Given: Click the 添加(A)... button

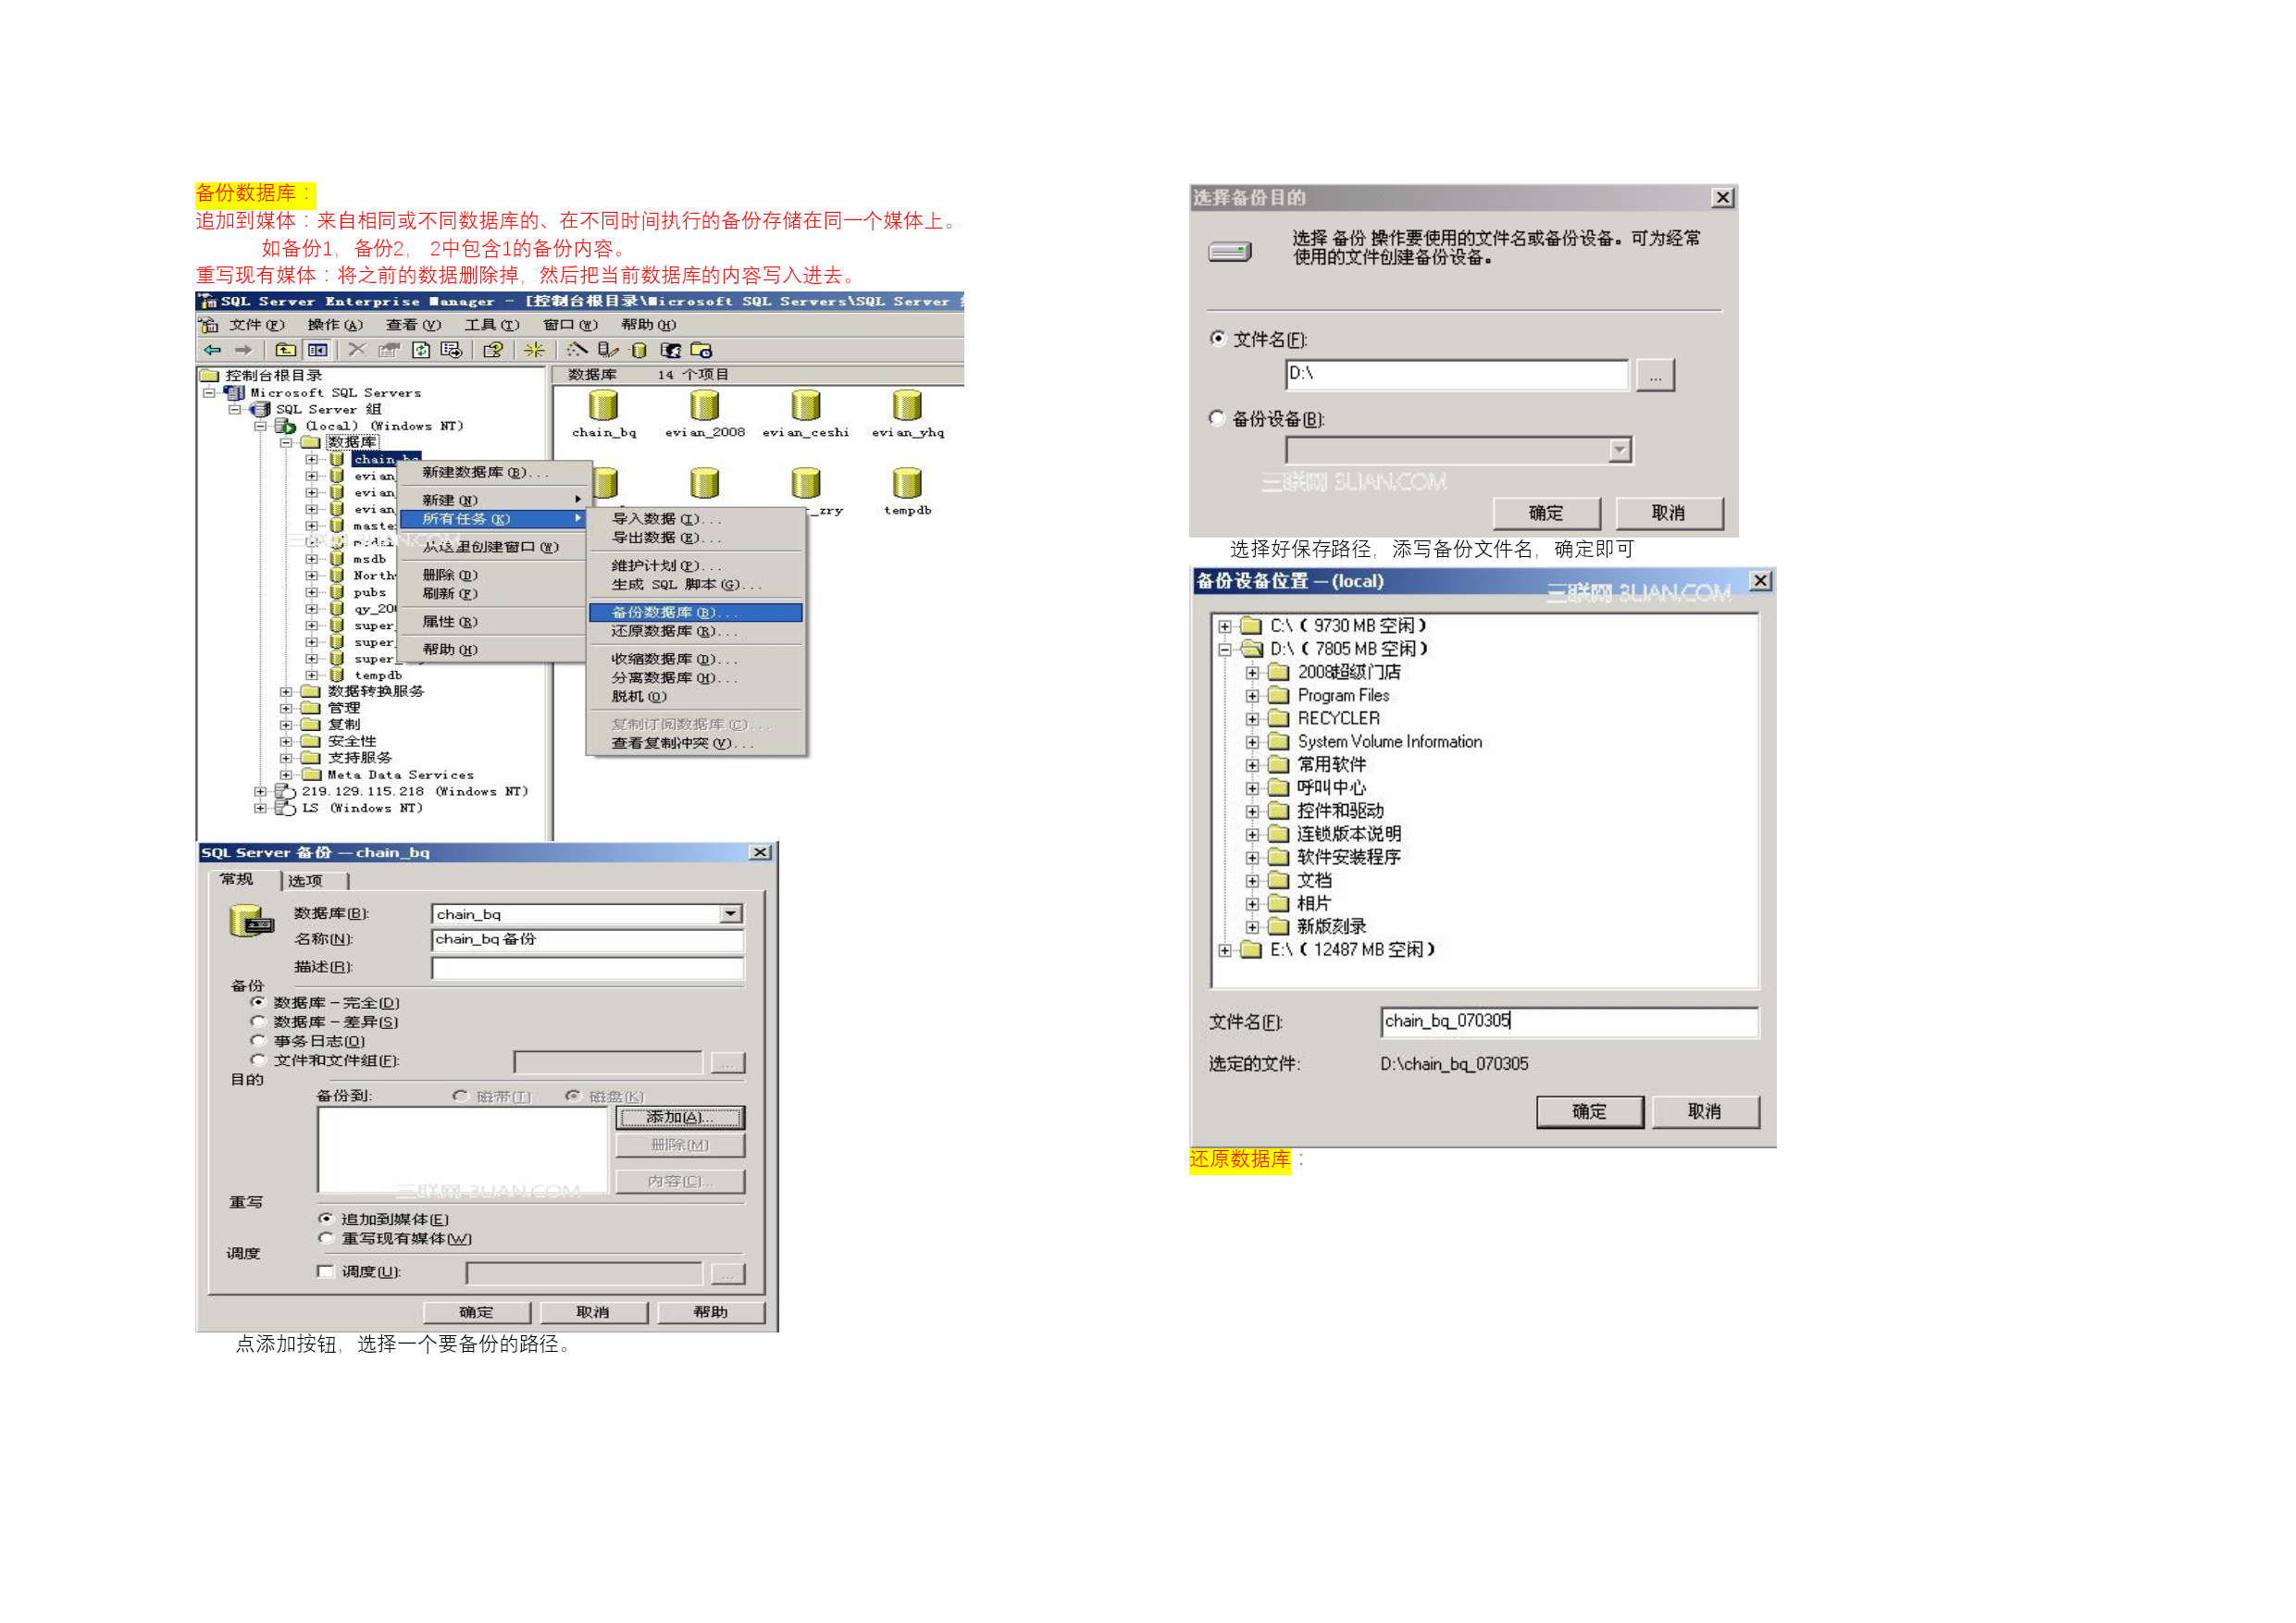Looking at the screenshot, I should coord(680,1117).
